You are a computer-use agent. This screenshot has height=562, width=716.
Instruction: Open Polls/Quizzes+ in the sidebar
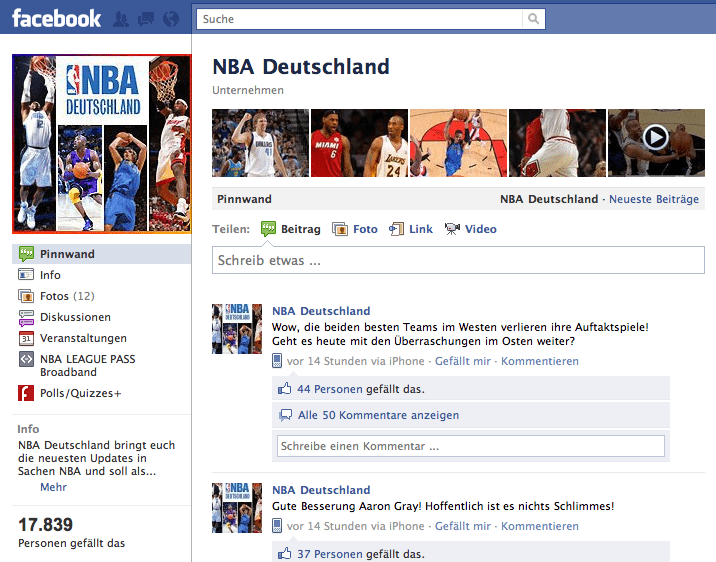pos(80,393)
